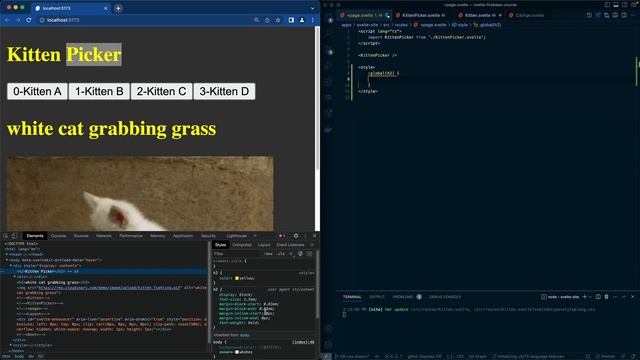Switch to DevTools Sources tab
This screenshot has width=640, height=360.
[81, 236]
